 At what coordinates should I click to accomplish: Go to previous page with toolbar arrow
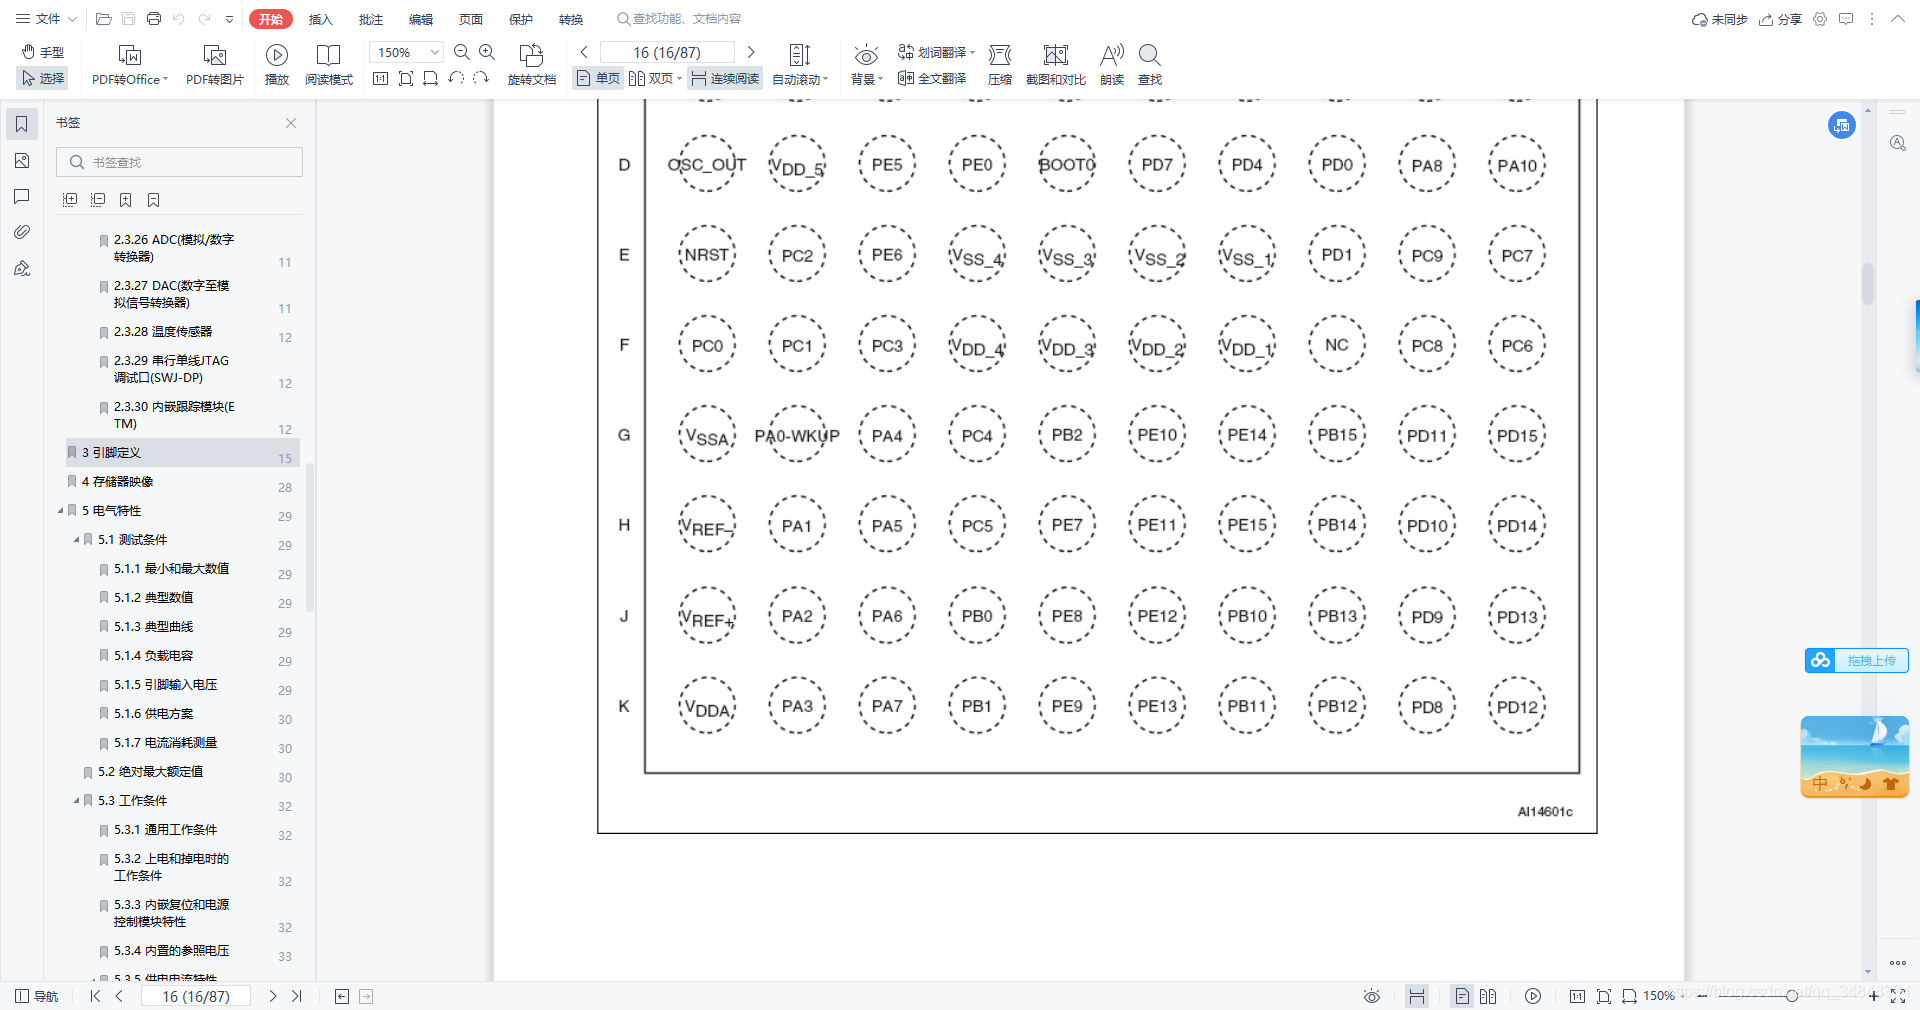pos(584,52)
